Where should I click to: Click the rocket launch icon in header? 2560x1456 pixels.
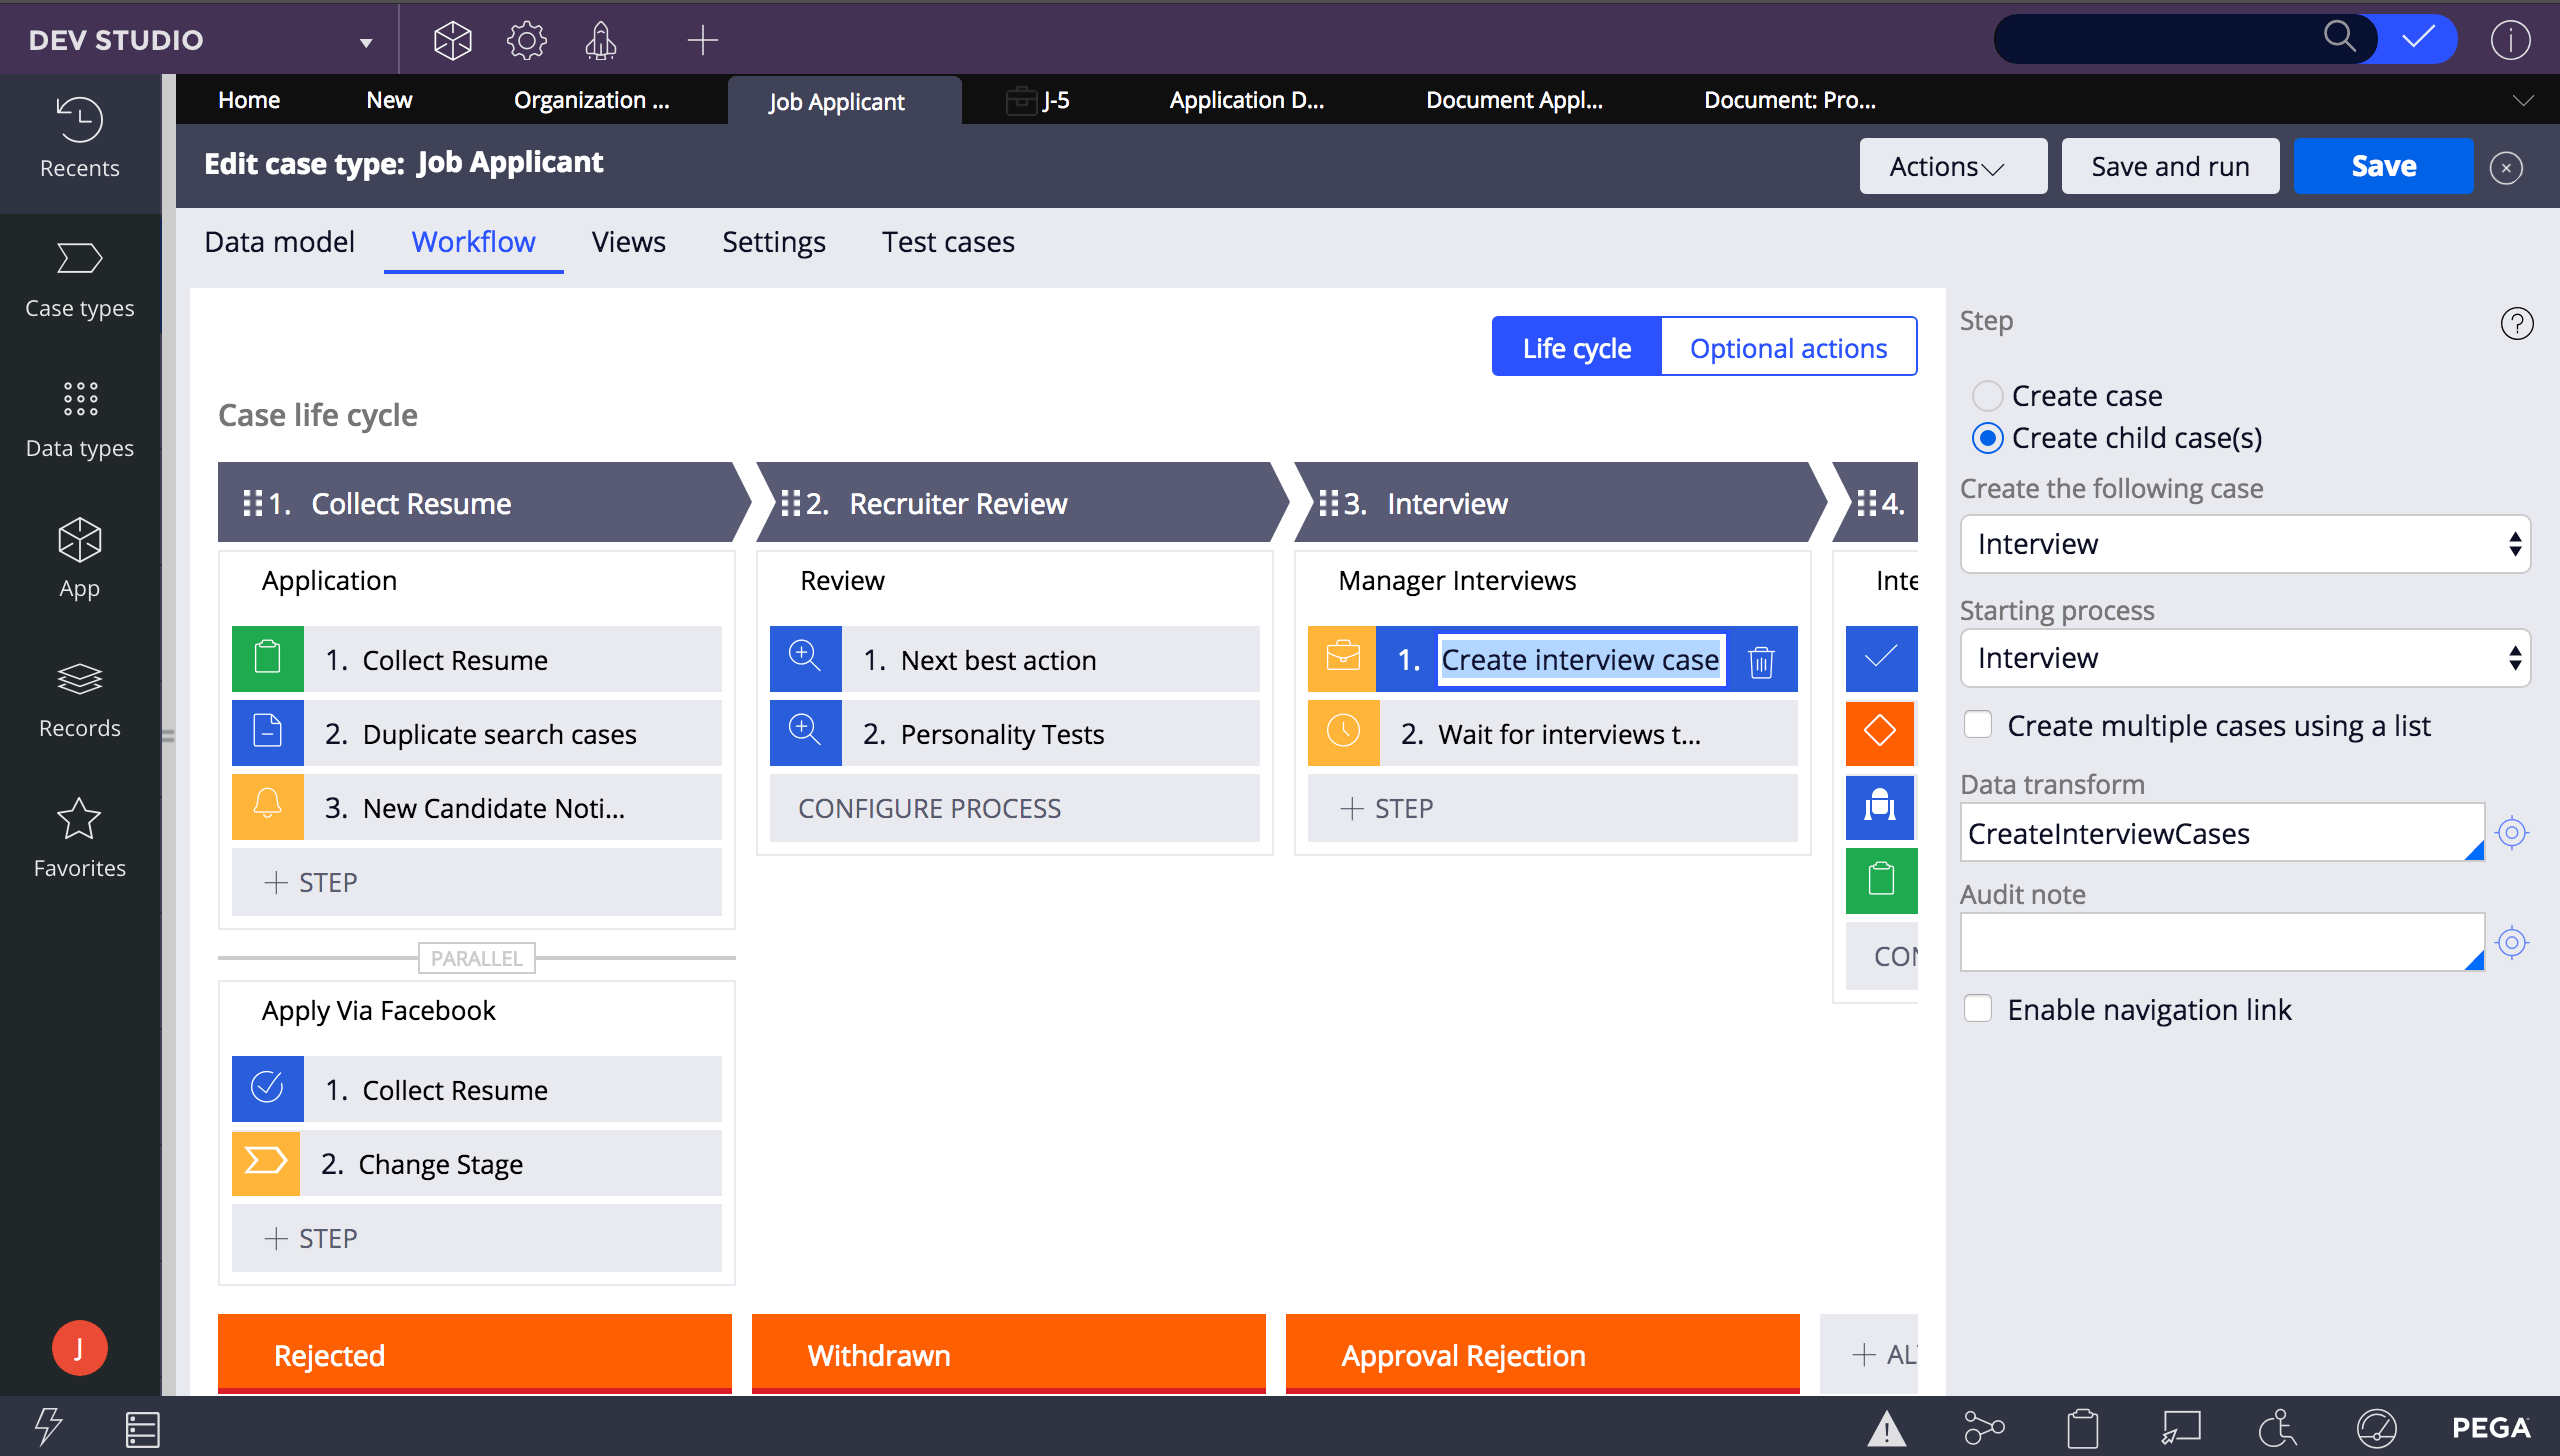pos(600,40)
